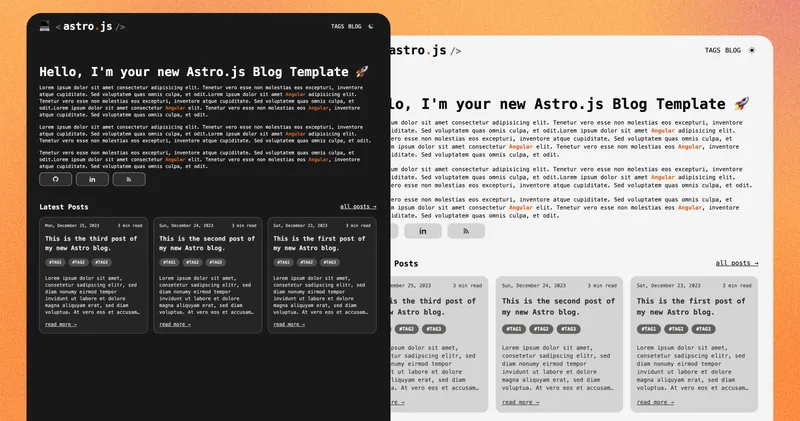Screen dimensions: 800x421
Task: Toggle theme using moon icon in dark header
Action: click(x=370, y=27)
